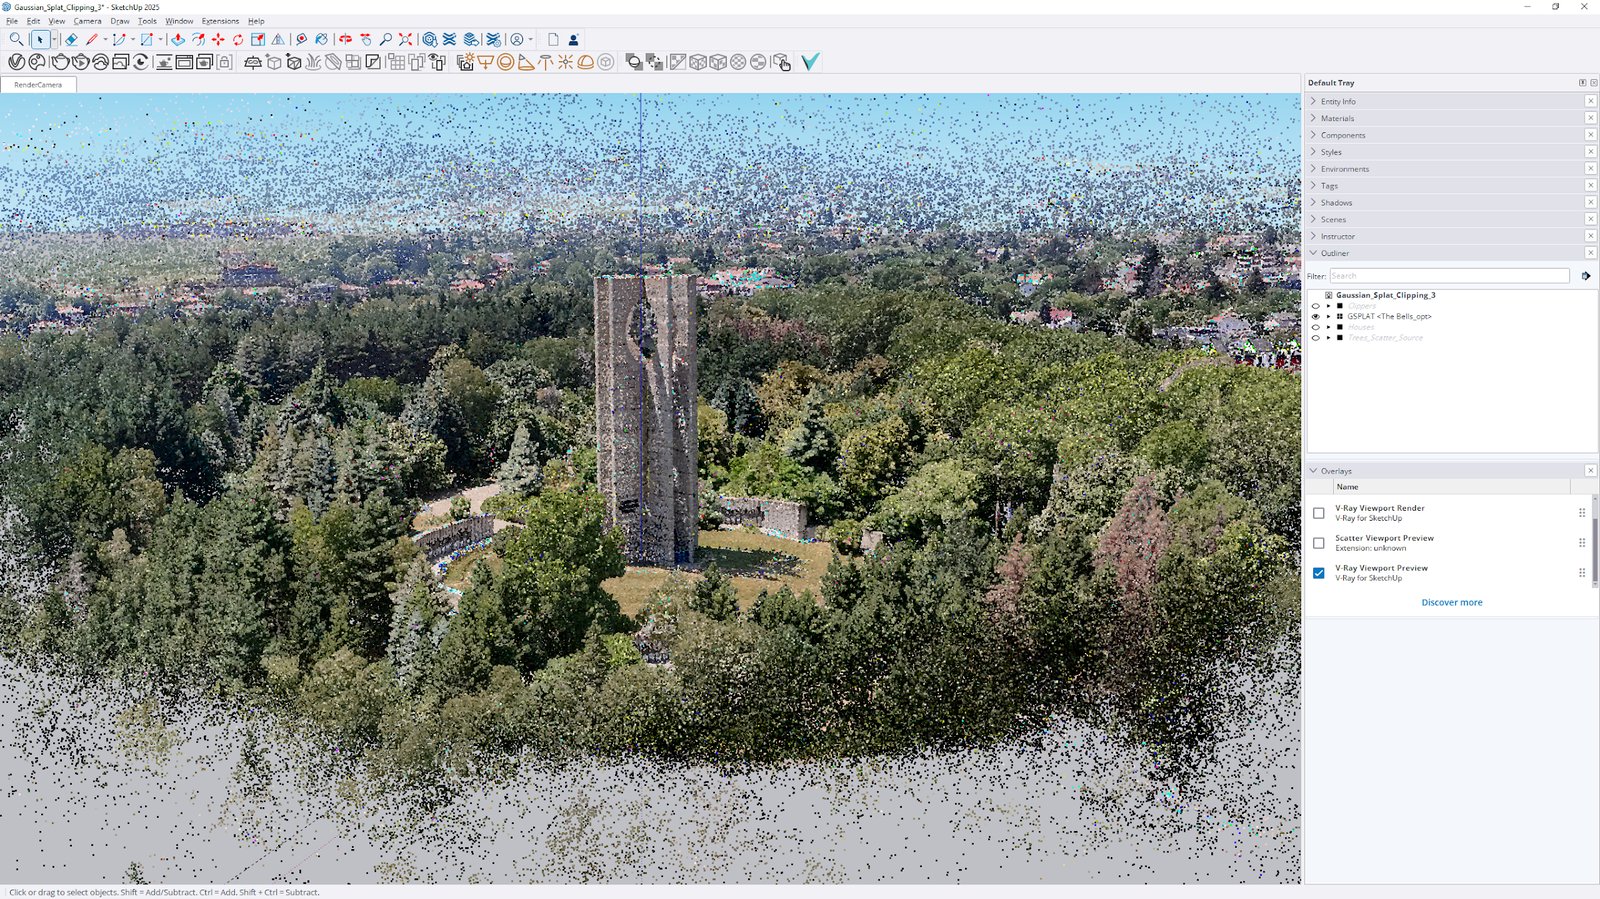Enable V-Ray Viewport Render overlay checkbox
This screenshot has width=1600, height=899.
tap(1319, 513)
